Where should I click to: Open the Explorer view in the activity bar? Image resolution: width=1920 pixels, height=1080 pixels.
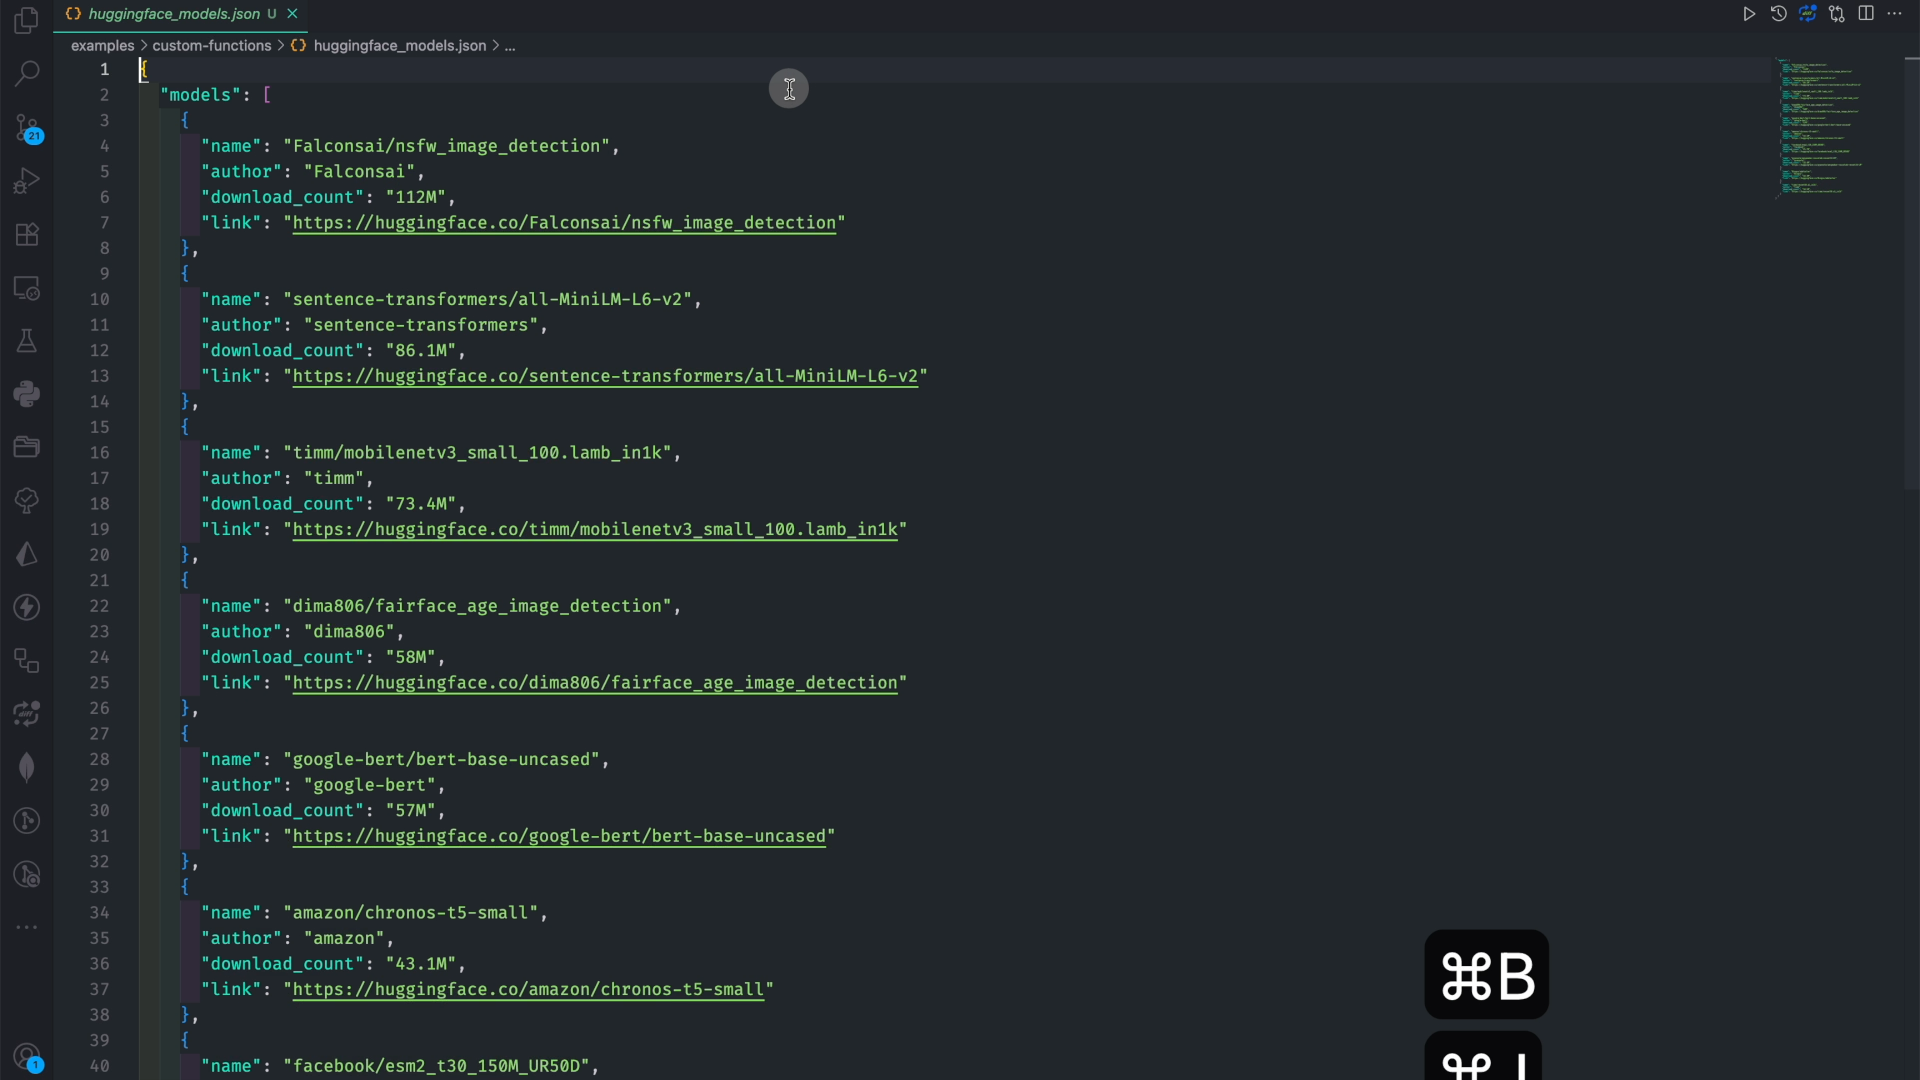[x=27, y=19]
